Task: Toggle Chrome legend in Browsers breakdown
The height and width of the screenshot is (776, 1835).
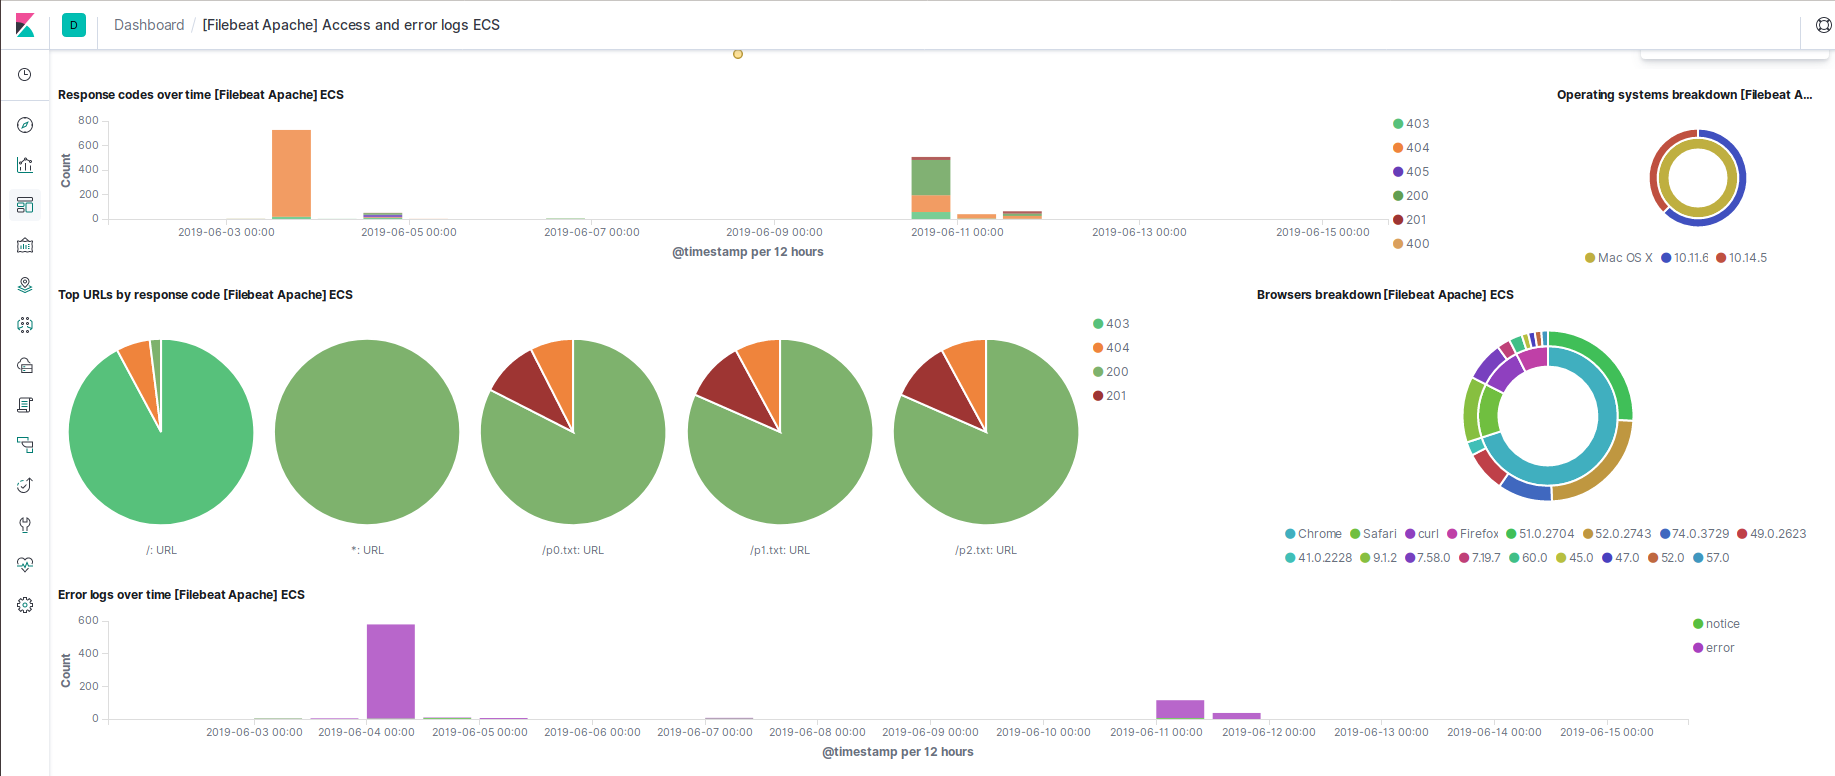Action: [1313, 534]
